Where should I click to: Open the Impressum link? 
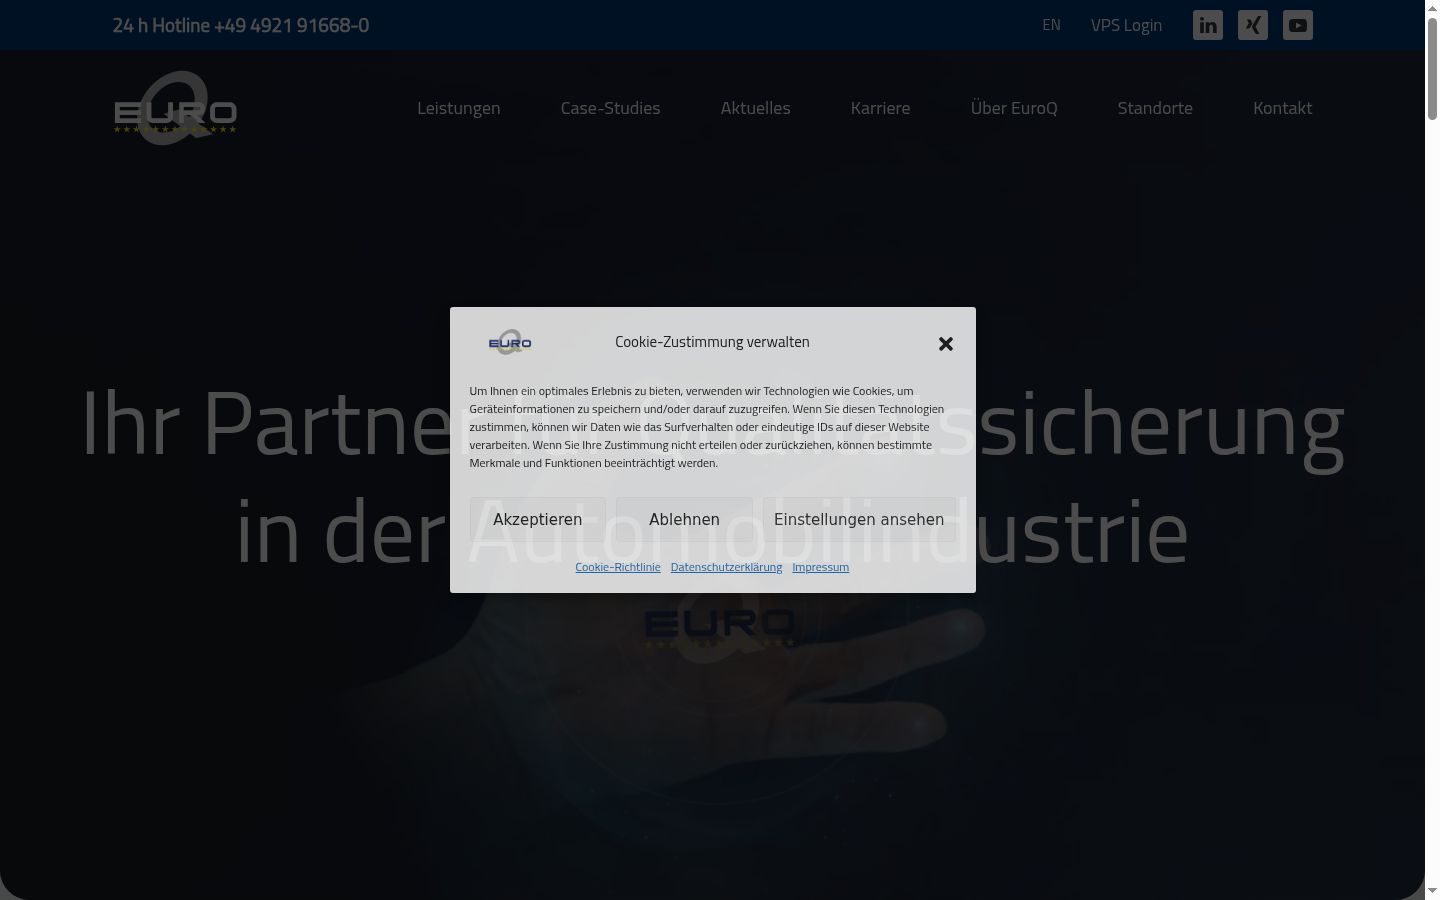(821, 567)
